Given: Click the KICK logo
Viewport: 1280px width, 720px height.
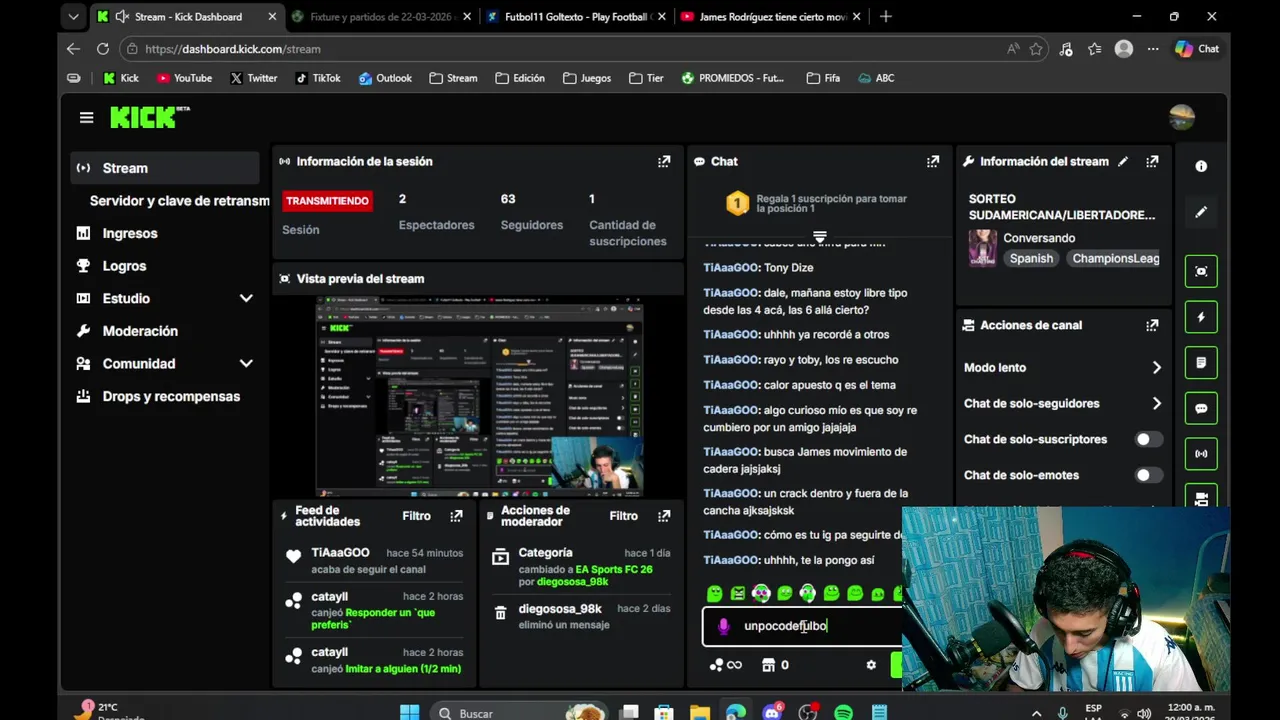Looking at the screenshot, I should [149, 117].
